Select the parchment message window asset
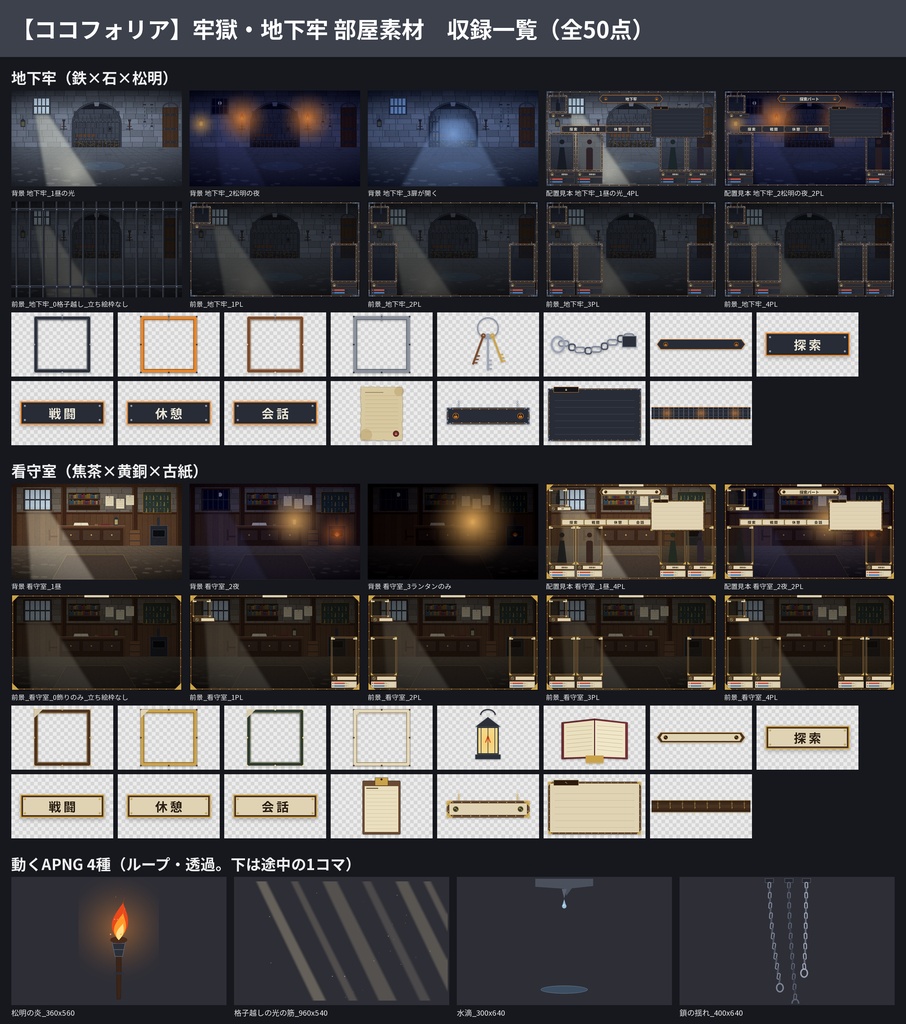Image resolution: width=906 pixels, height=1024 pixels. click(594, 807)
